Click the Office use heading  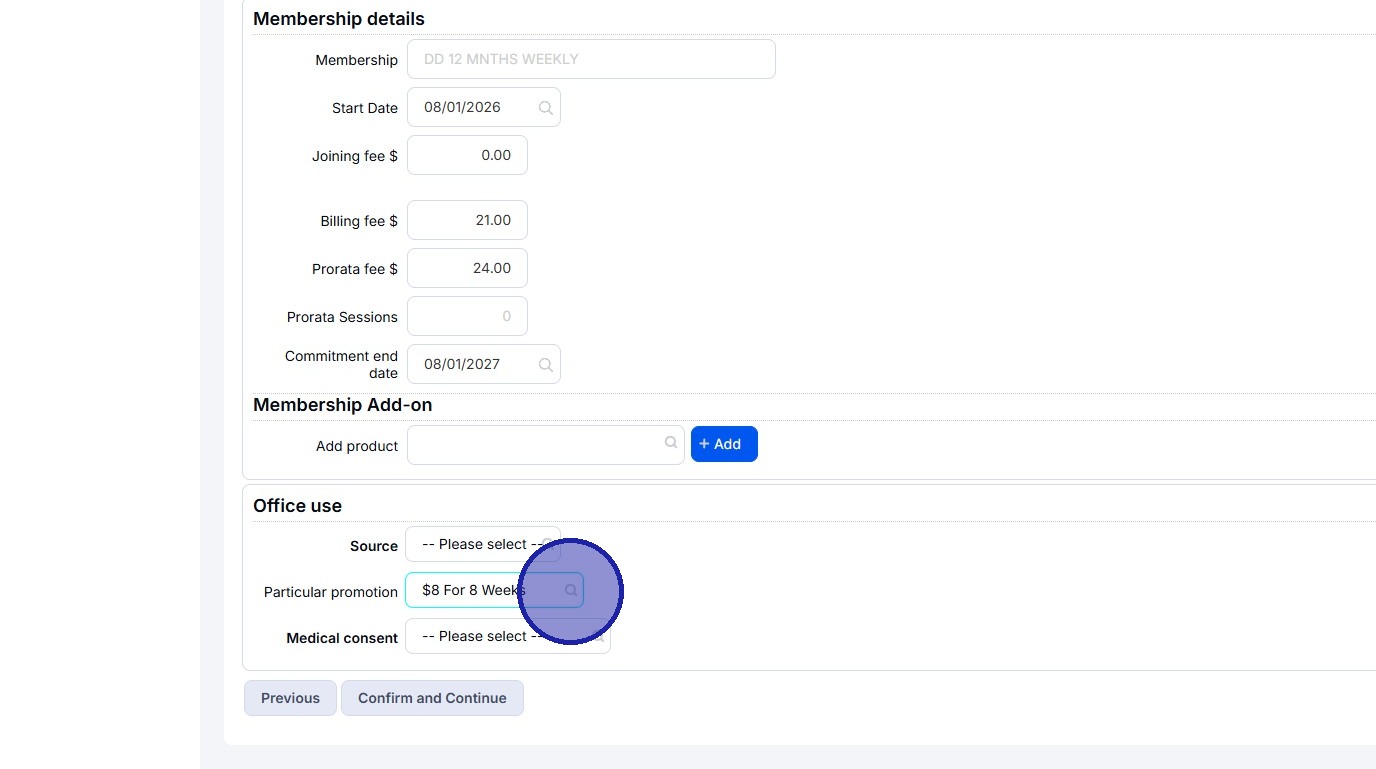[x=297, y=506]
